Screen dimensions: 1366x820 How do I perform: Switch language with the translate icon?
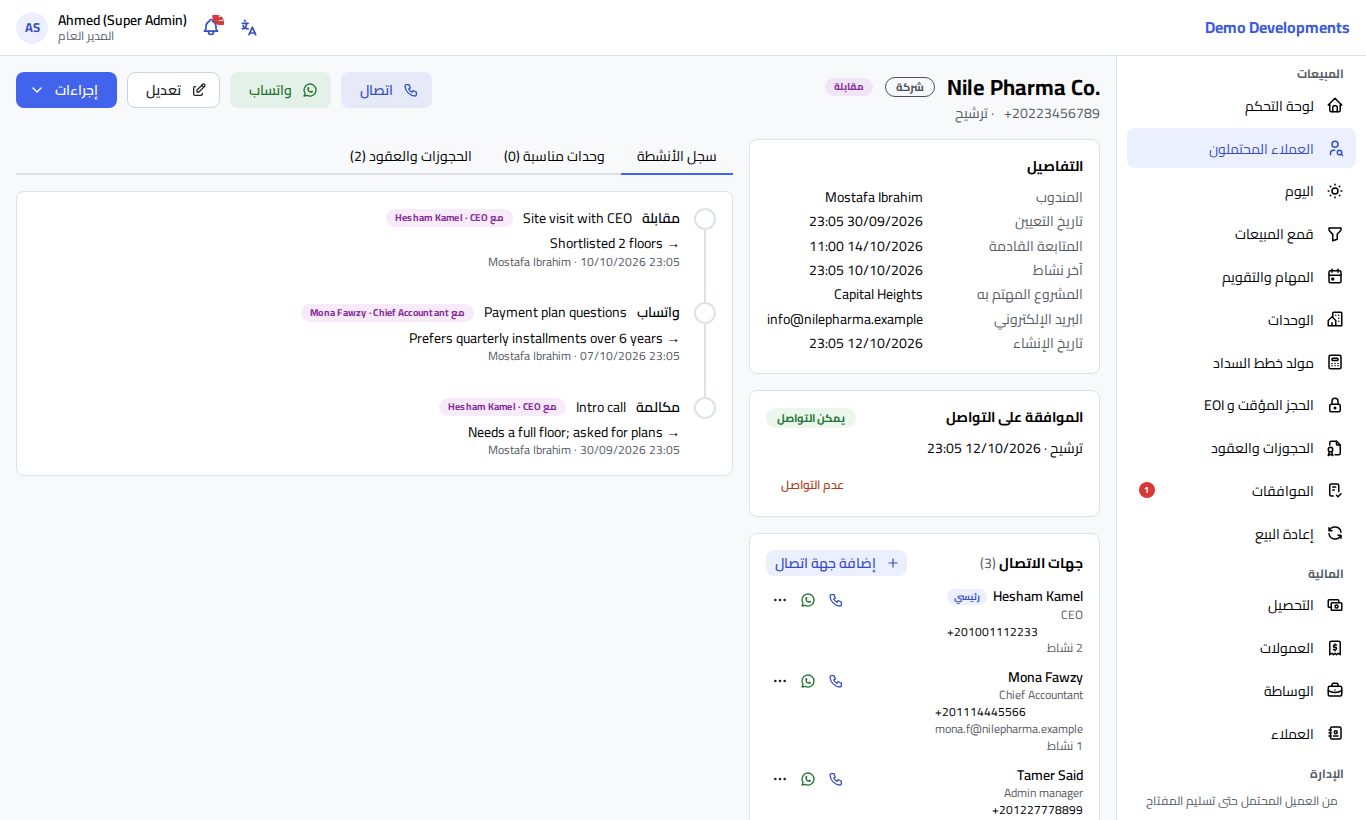pyautogui.click(x=249, y=27)
